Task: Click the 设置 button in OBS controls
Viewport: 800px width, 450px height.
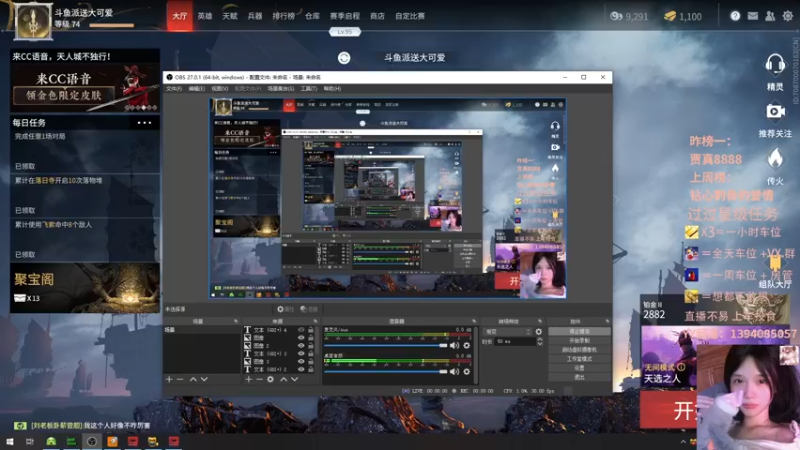Action: (579, 368)
